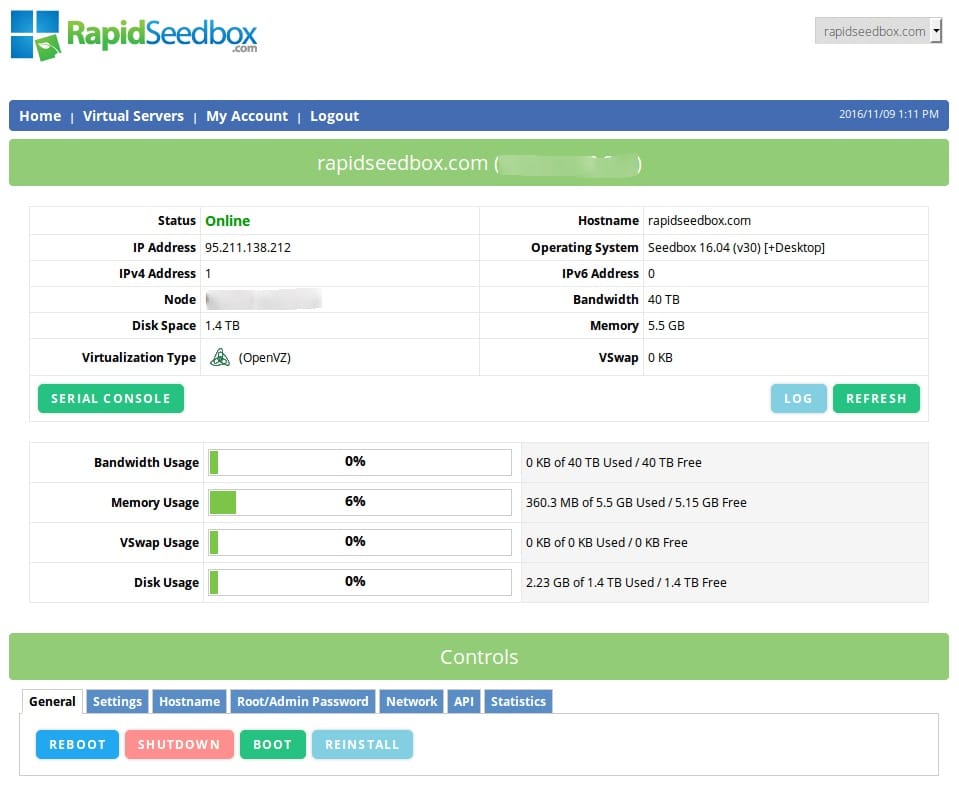The width and height of the screenshot is (959, 789).
Task: Switch to the Hostname tab
Action: [189, 701]
